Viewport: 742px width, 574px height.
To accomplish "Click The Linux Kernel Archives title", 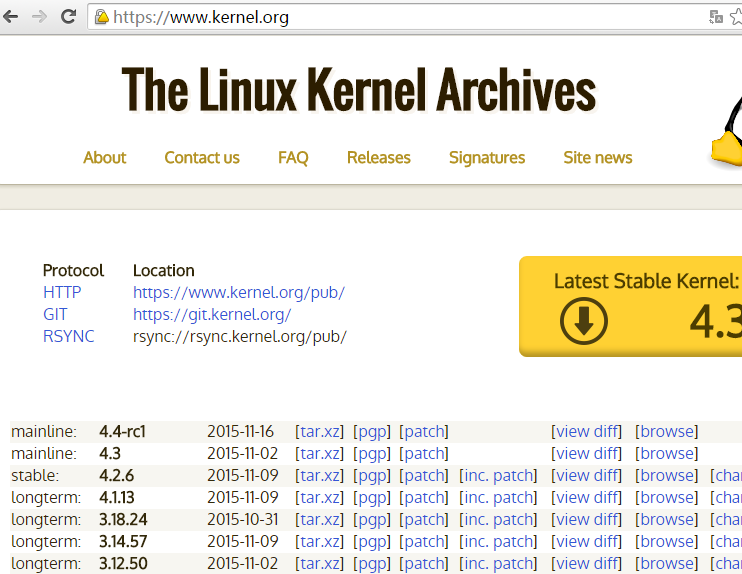I will (359, 89).
